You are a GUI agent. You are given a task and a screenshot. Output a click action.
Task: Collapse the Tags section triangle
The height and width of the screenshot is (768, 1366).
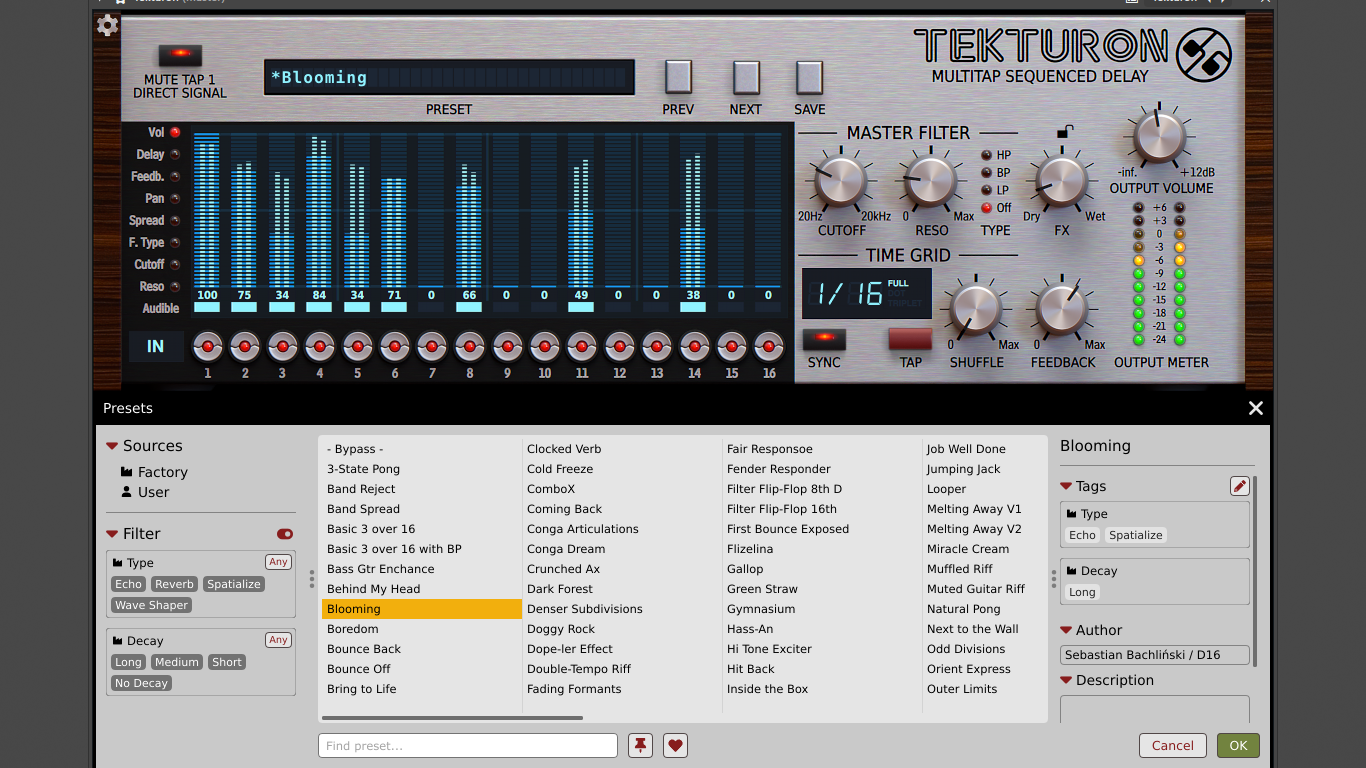pyautogui.click(x=1066, y=486)
